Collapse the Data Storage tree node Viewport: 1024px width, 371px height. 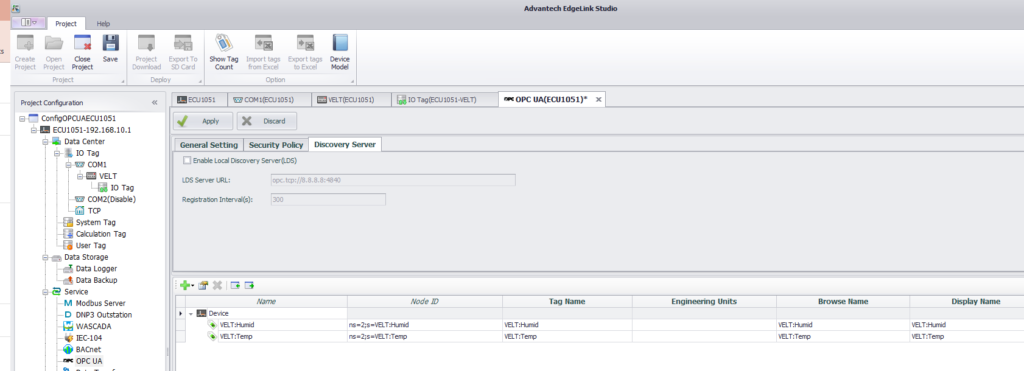46,257
